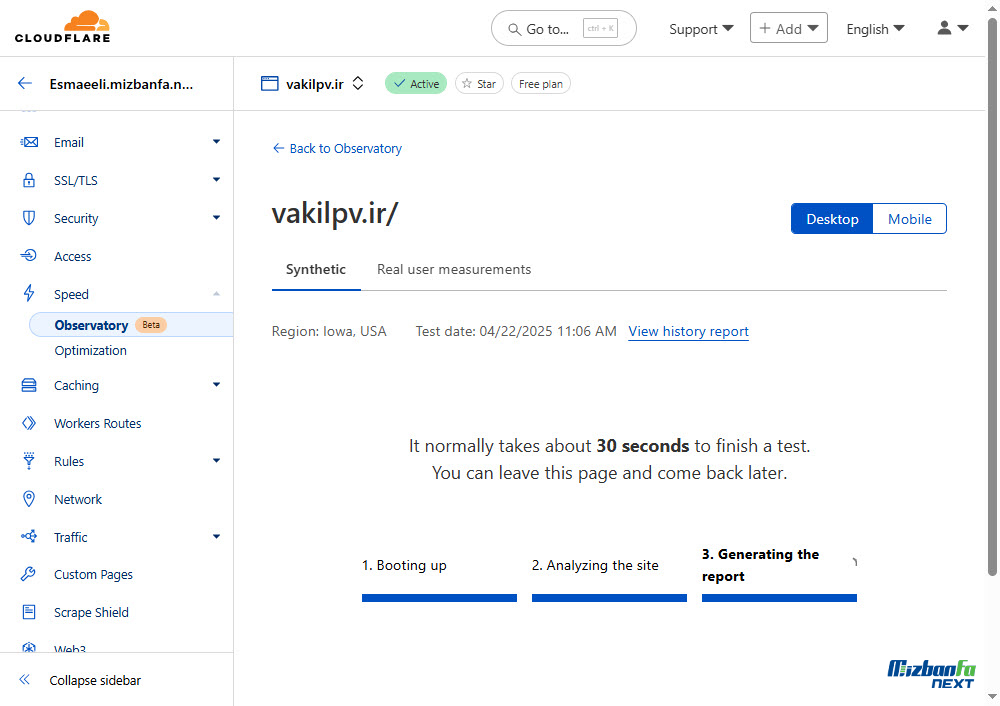Expand the Traffic submenu arrow
Screen dimensions: 1000x706
pos(216,536)
